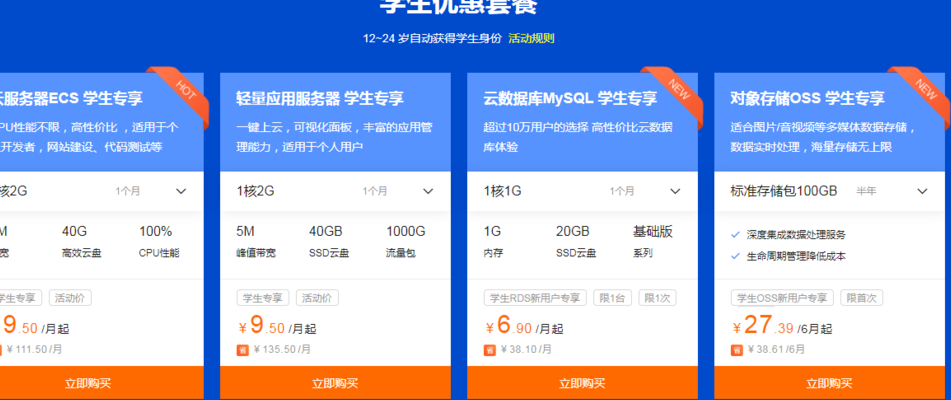Click the 1G 内存 spec

pos(492,242)
